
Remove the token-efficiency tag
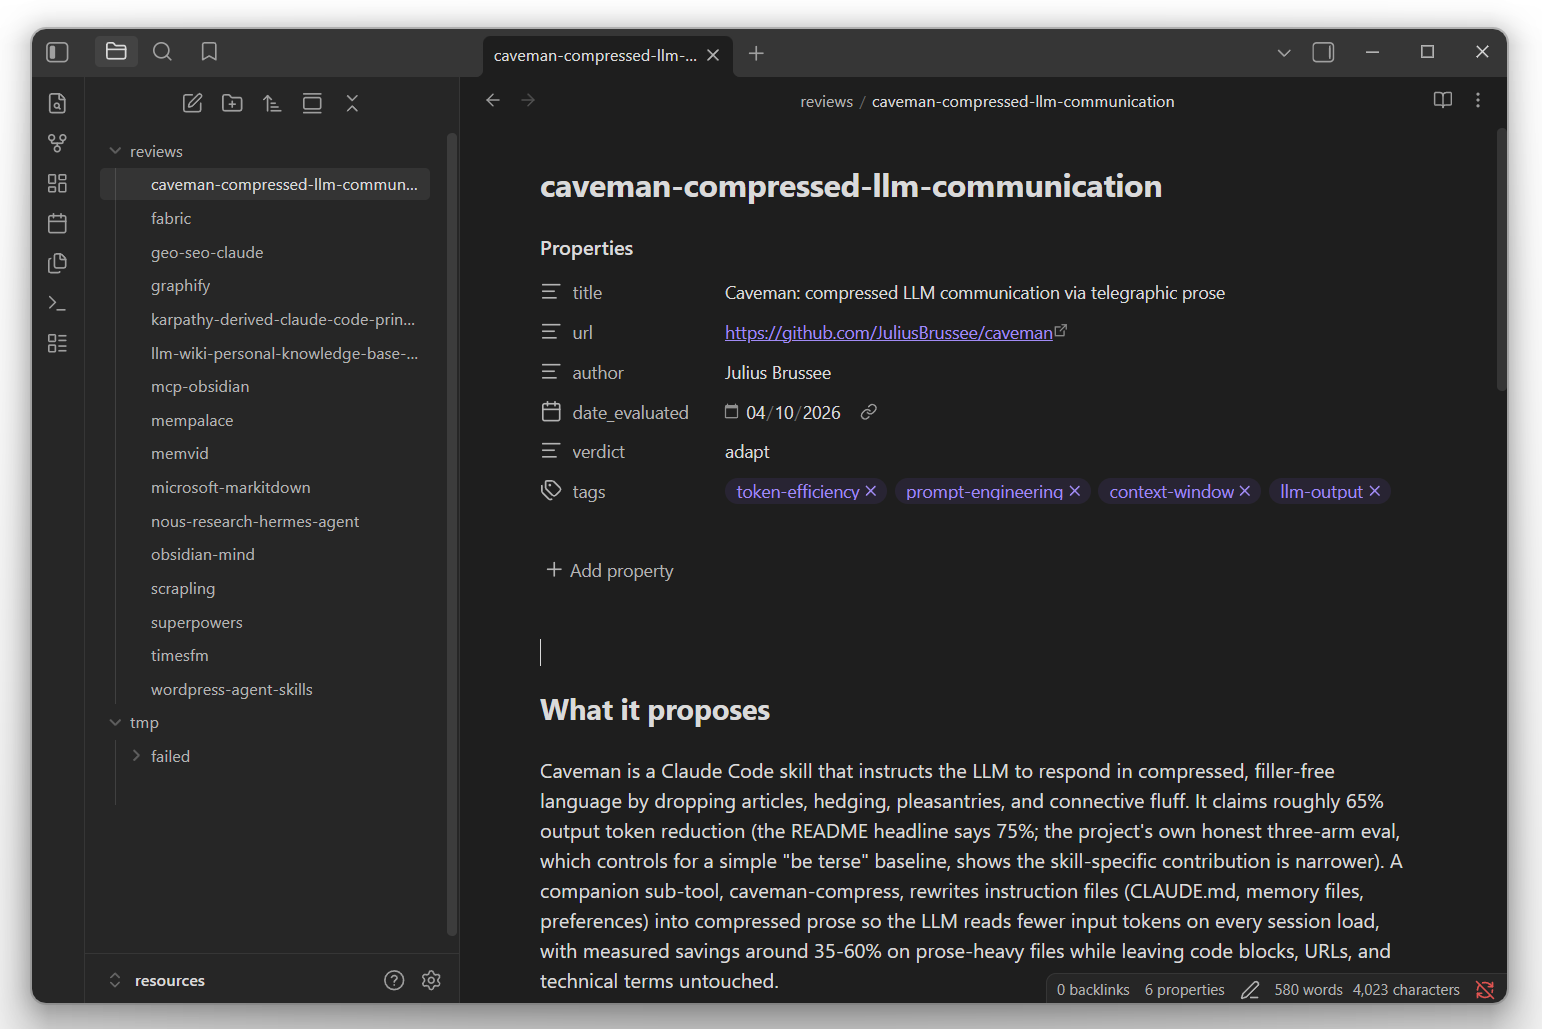tap(871, 491)
